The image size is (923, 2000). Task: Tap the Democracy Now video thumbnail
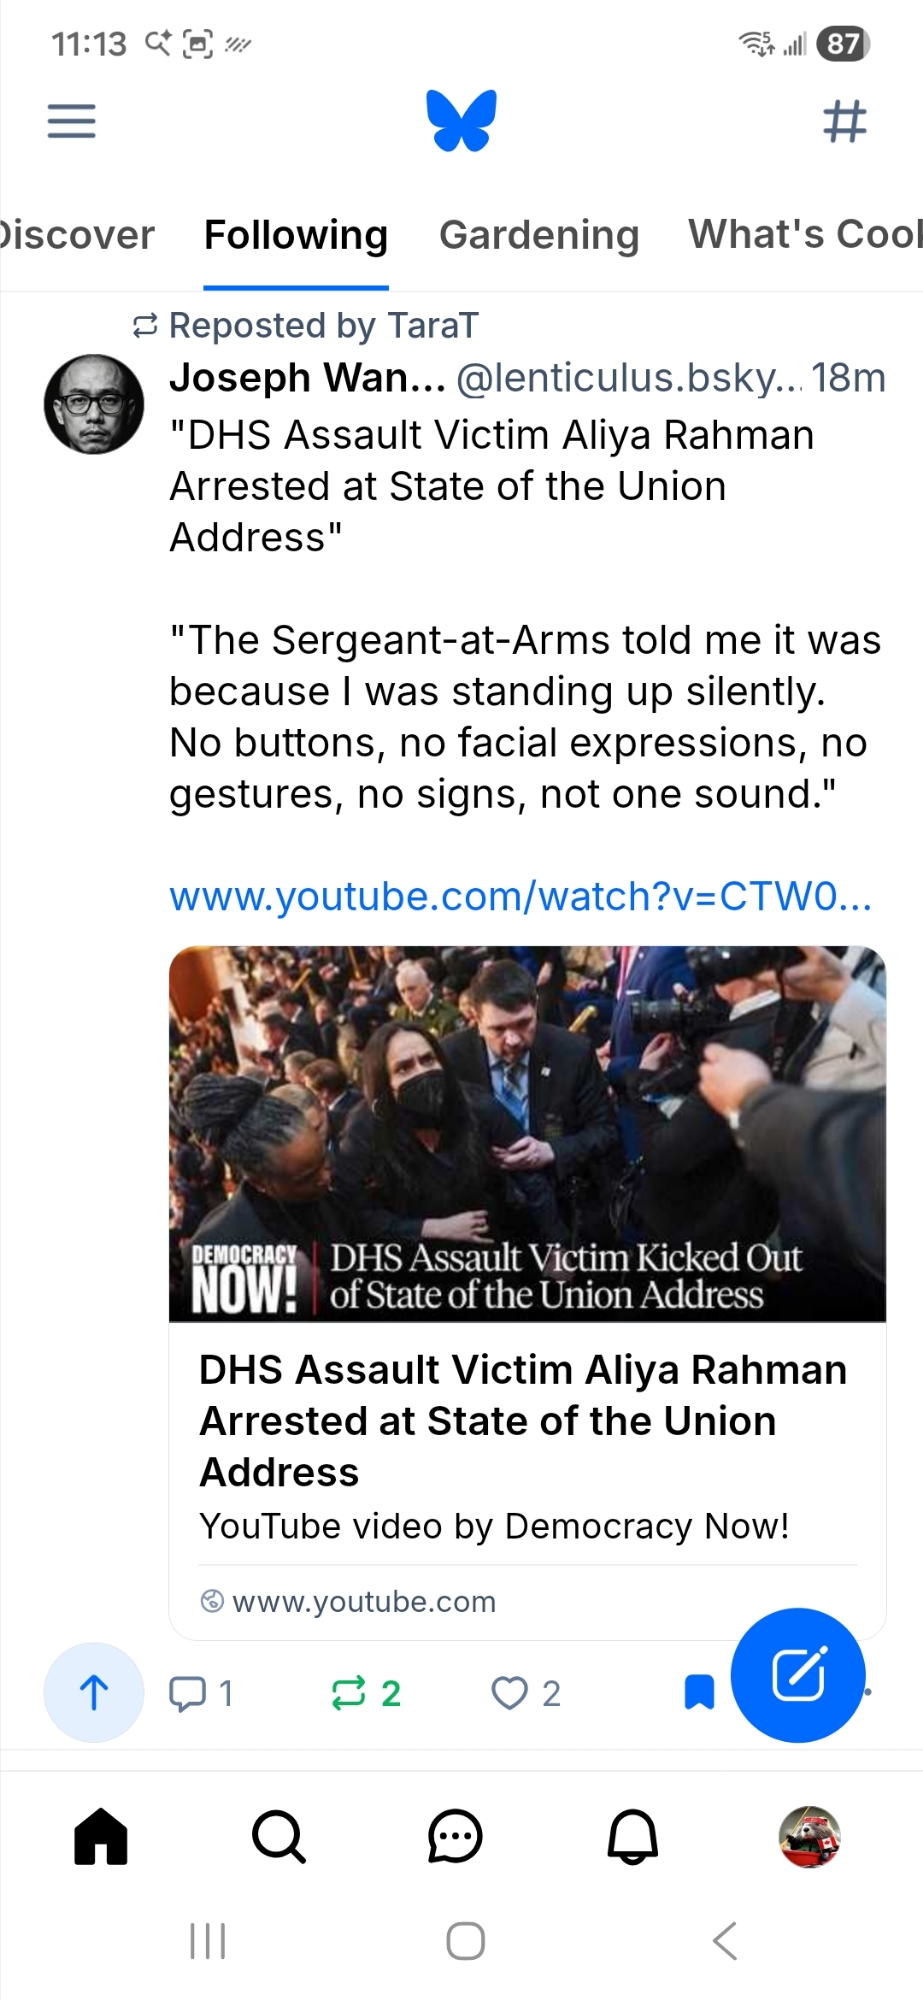pos(527,1133)
